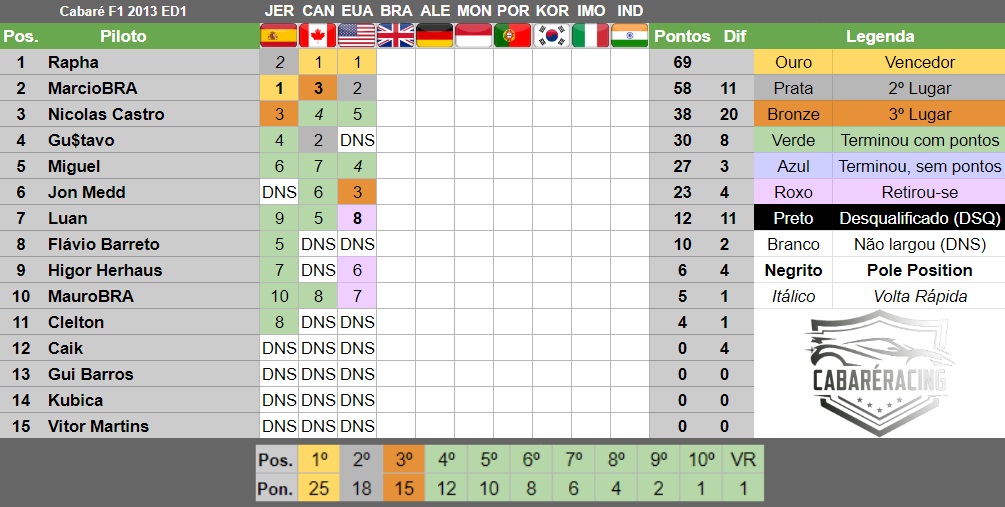This screenshot has height=507, width=1005.
Task: Click the VR points header cell
Action: tap(743, 460)
